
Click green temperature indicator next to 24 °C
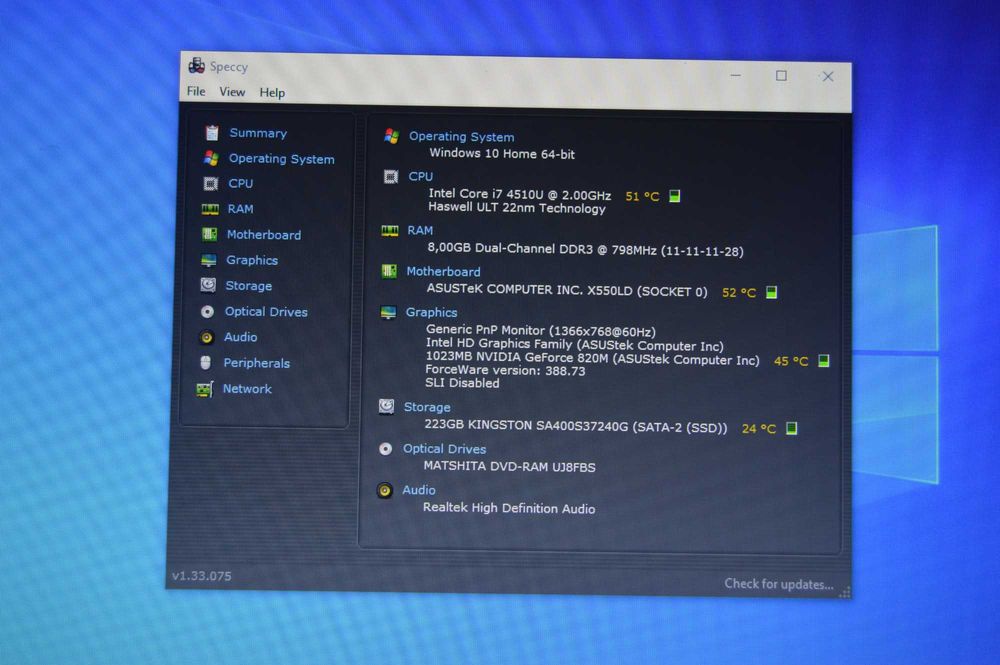[x=791, y=428]
